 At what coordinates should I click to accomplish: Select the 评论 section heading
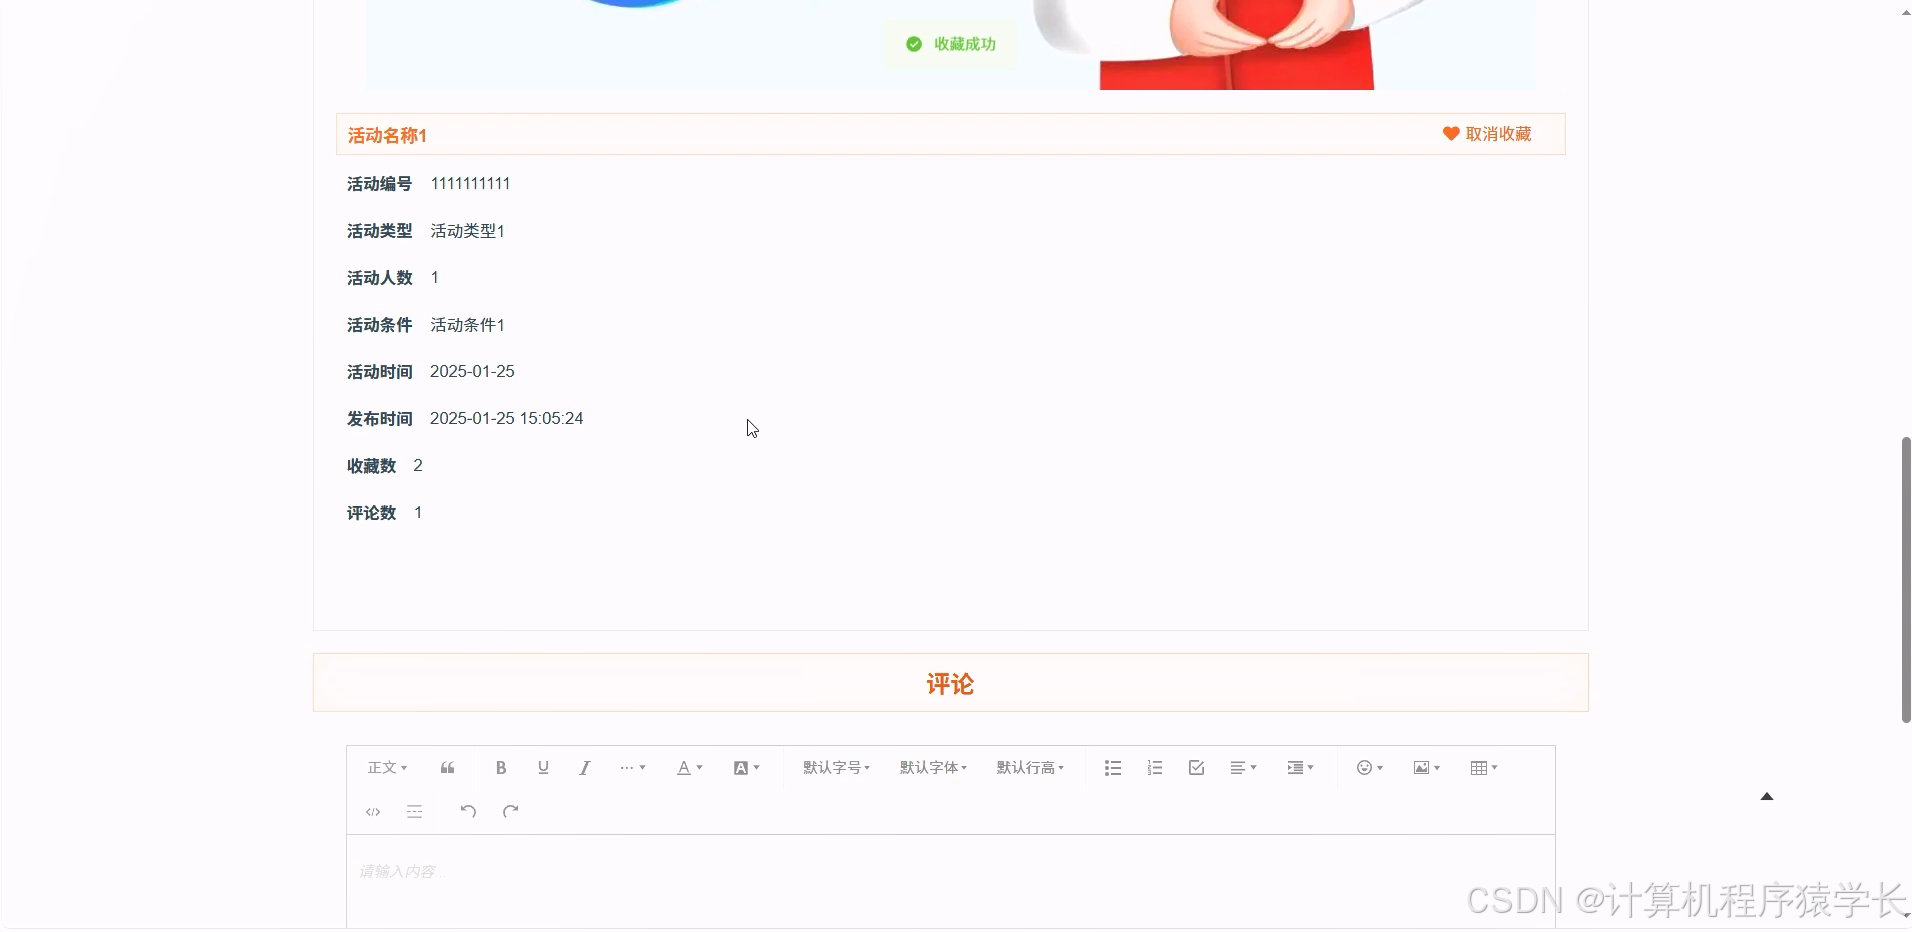pos(948,684)
